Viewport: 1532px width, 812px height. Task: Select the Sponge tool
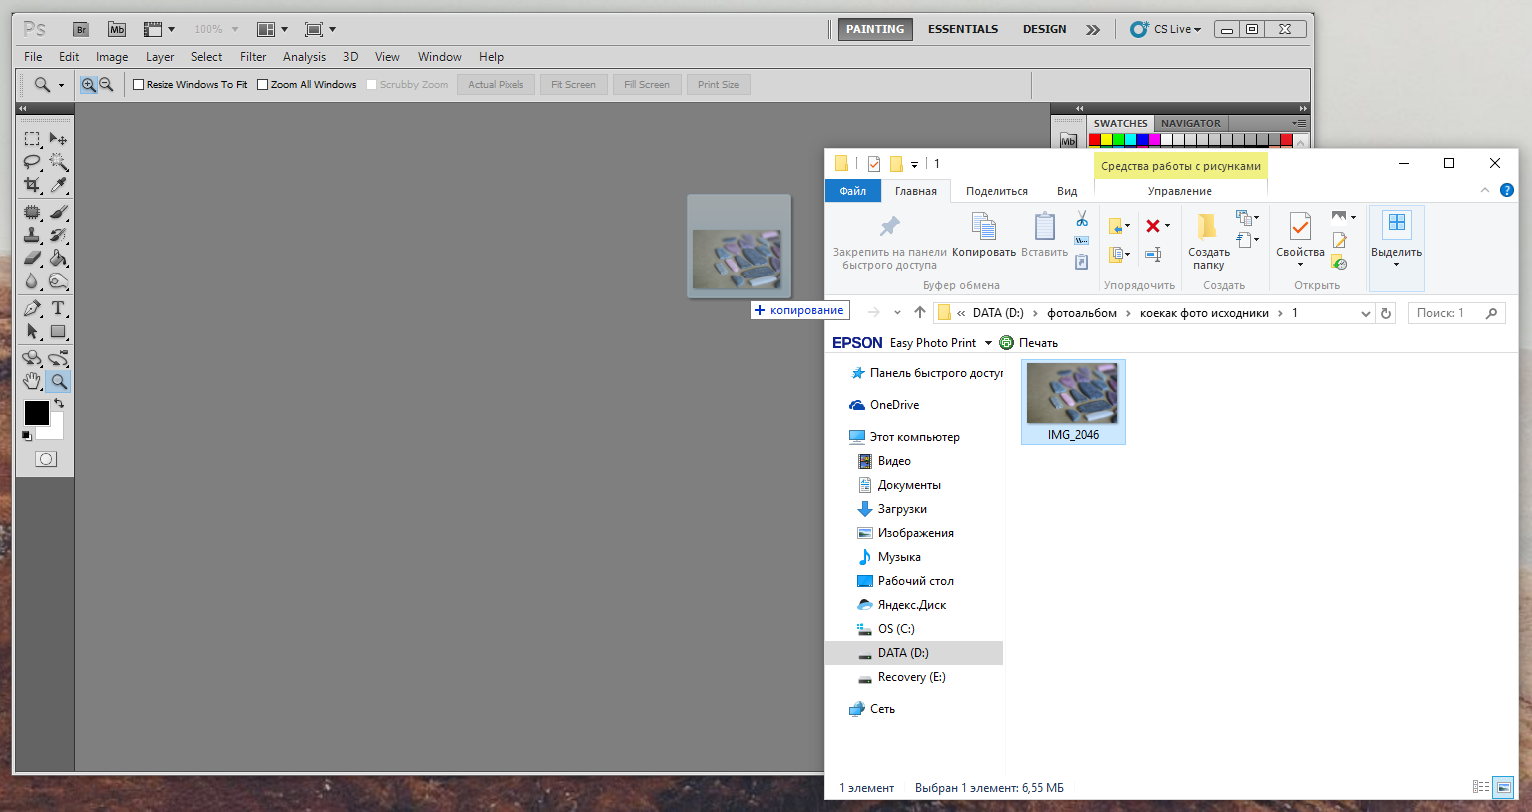tap(58, 281)
